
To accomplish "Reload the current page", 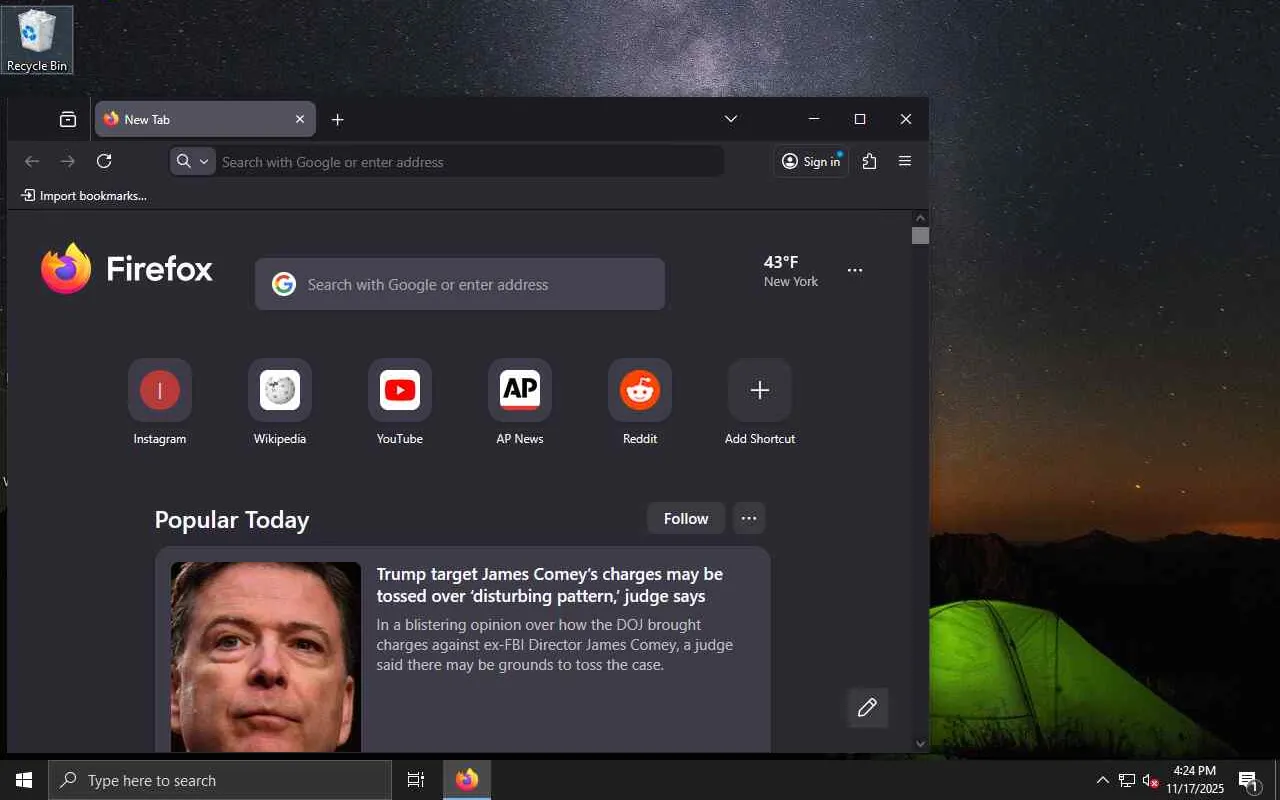I will (104, 161).
